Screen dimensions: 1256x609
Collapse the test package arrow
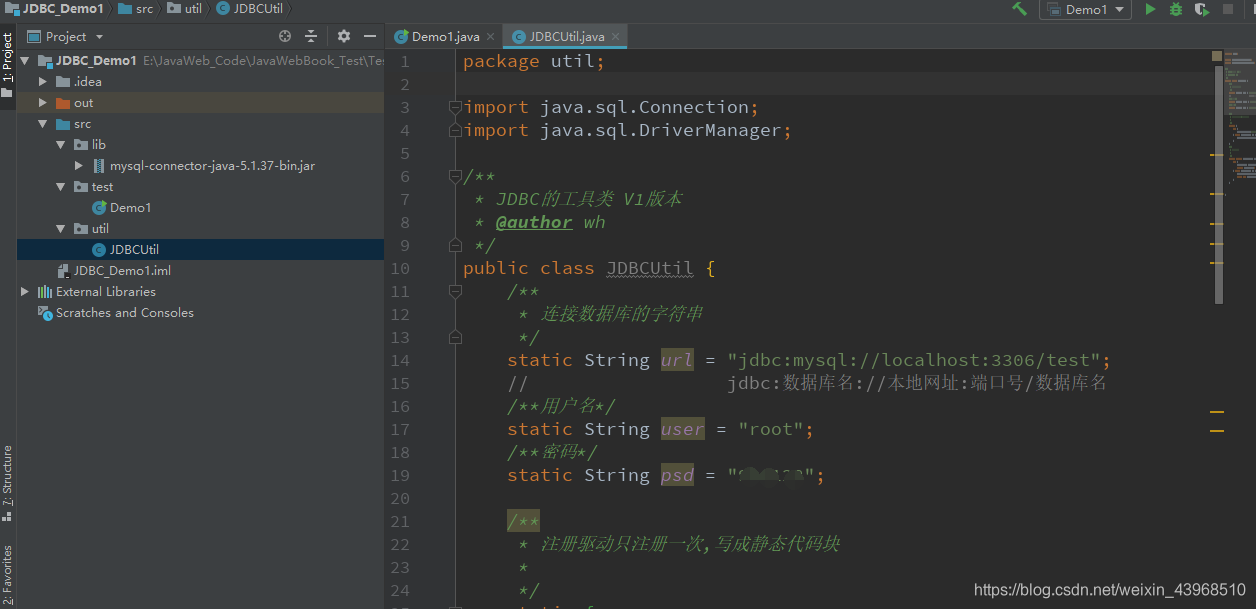(61, 187)
